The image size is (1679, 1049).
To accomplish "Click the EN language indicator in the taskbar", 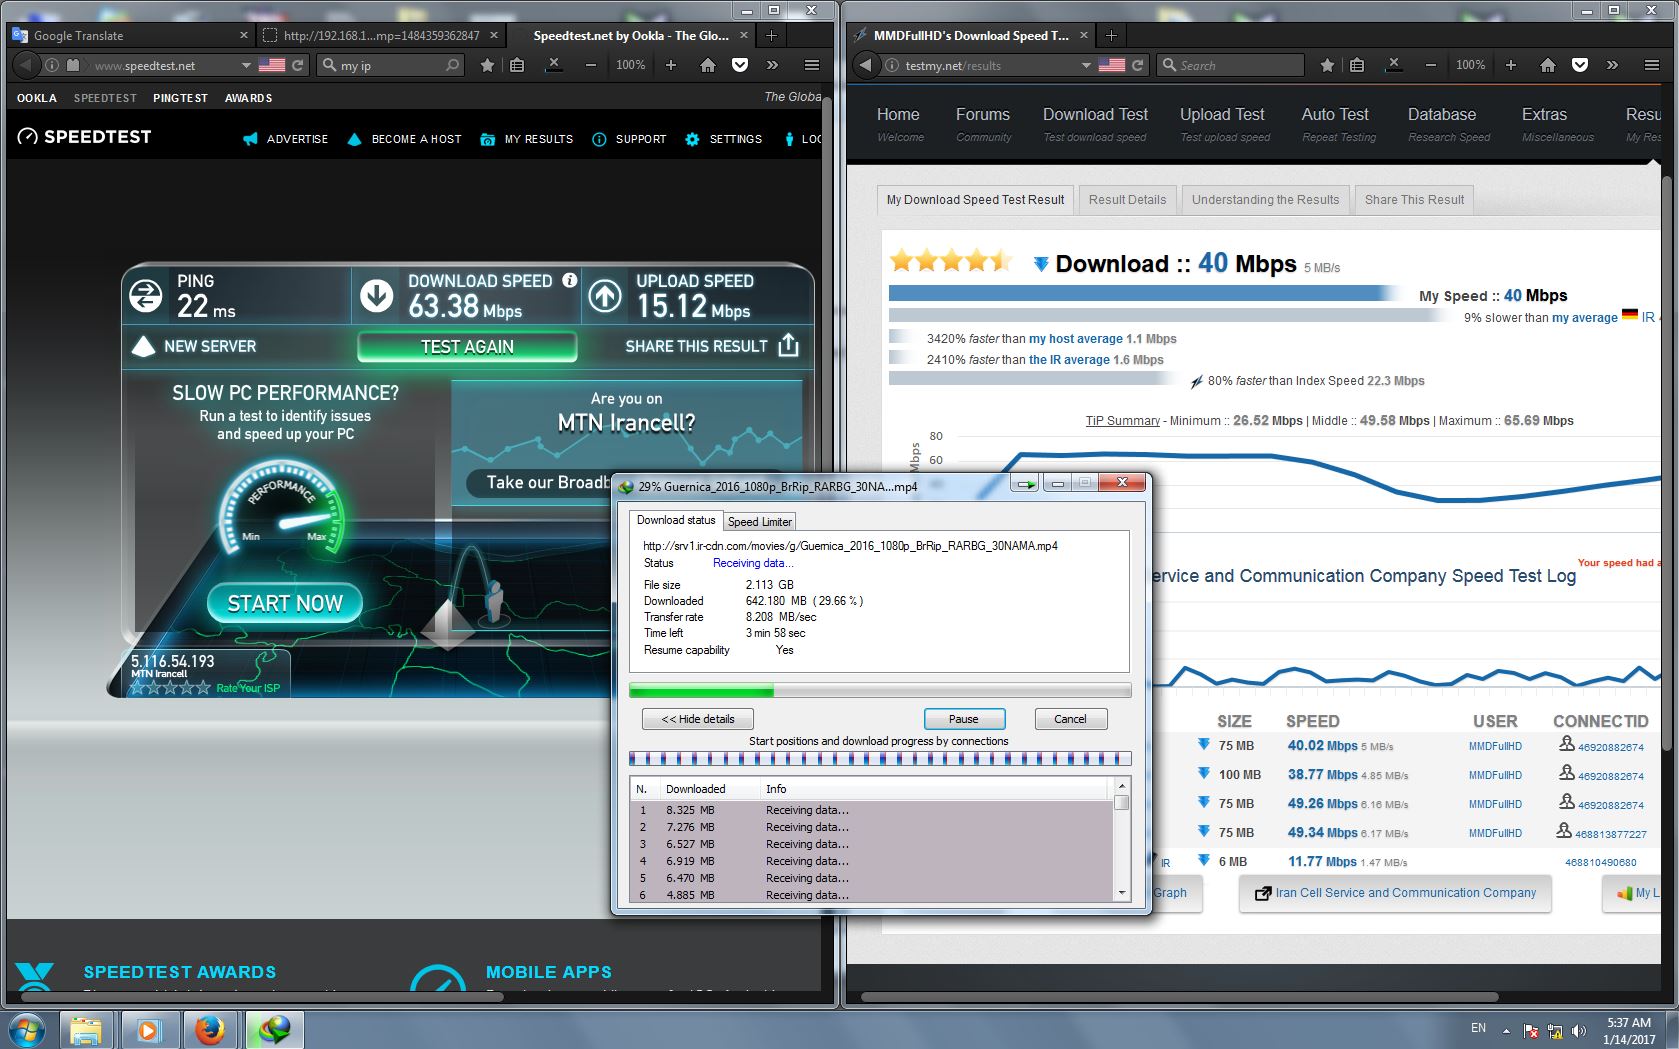I will (1478, 1028).
